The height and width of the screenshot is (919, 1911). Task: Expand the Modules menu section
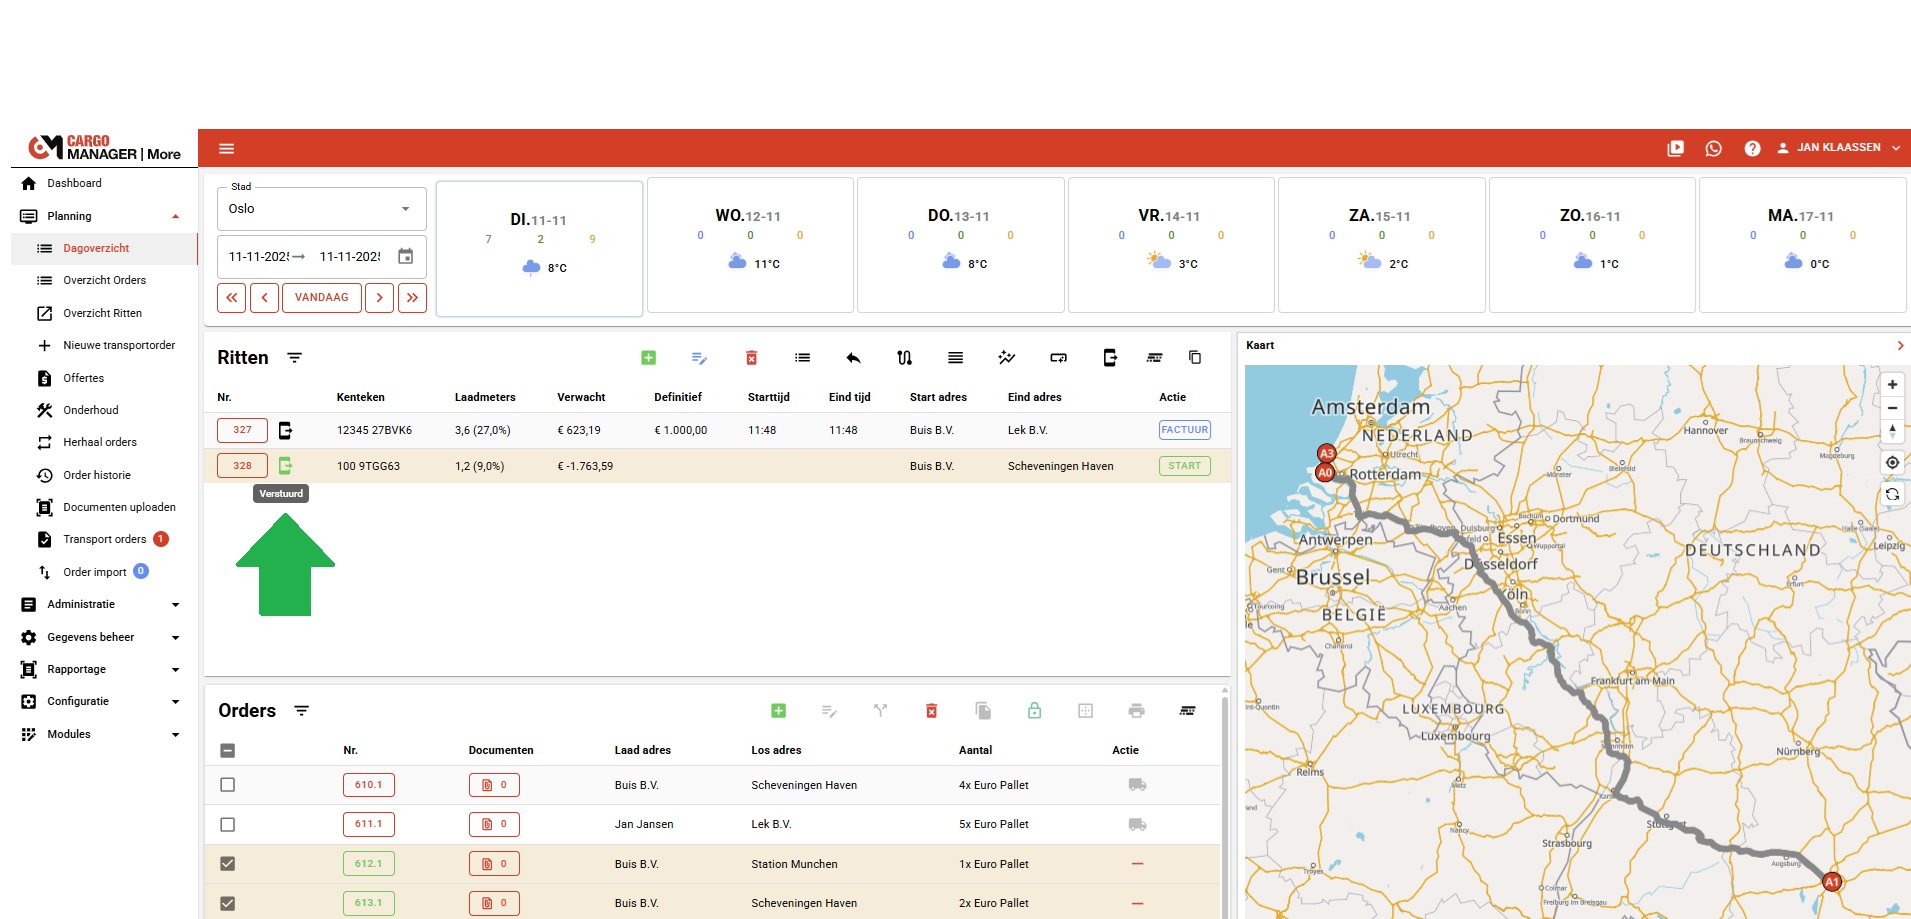(x=175, y=735)
